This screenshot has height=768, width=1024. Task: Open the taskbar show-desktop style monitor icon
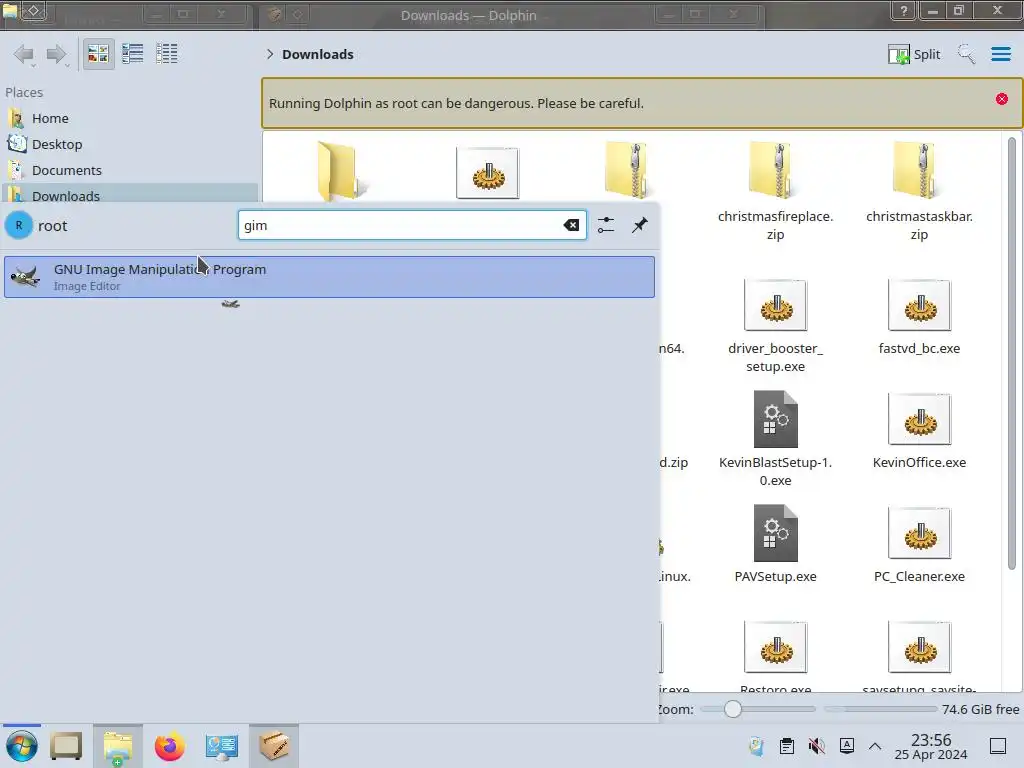coord(66,746)
